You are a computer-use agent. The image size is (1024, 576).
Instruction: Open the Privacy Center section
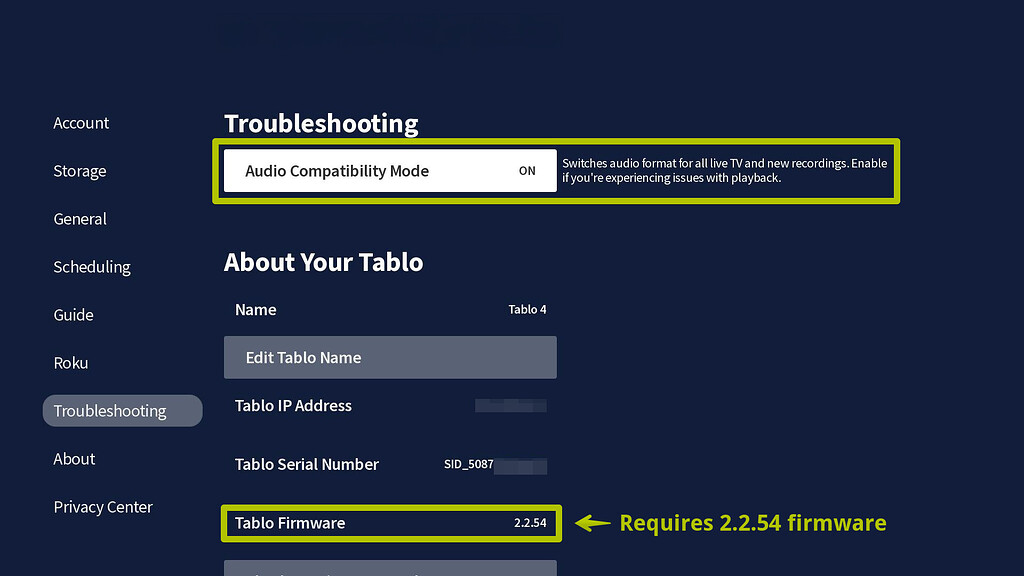(x=103, y=507)
